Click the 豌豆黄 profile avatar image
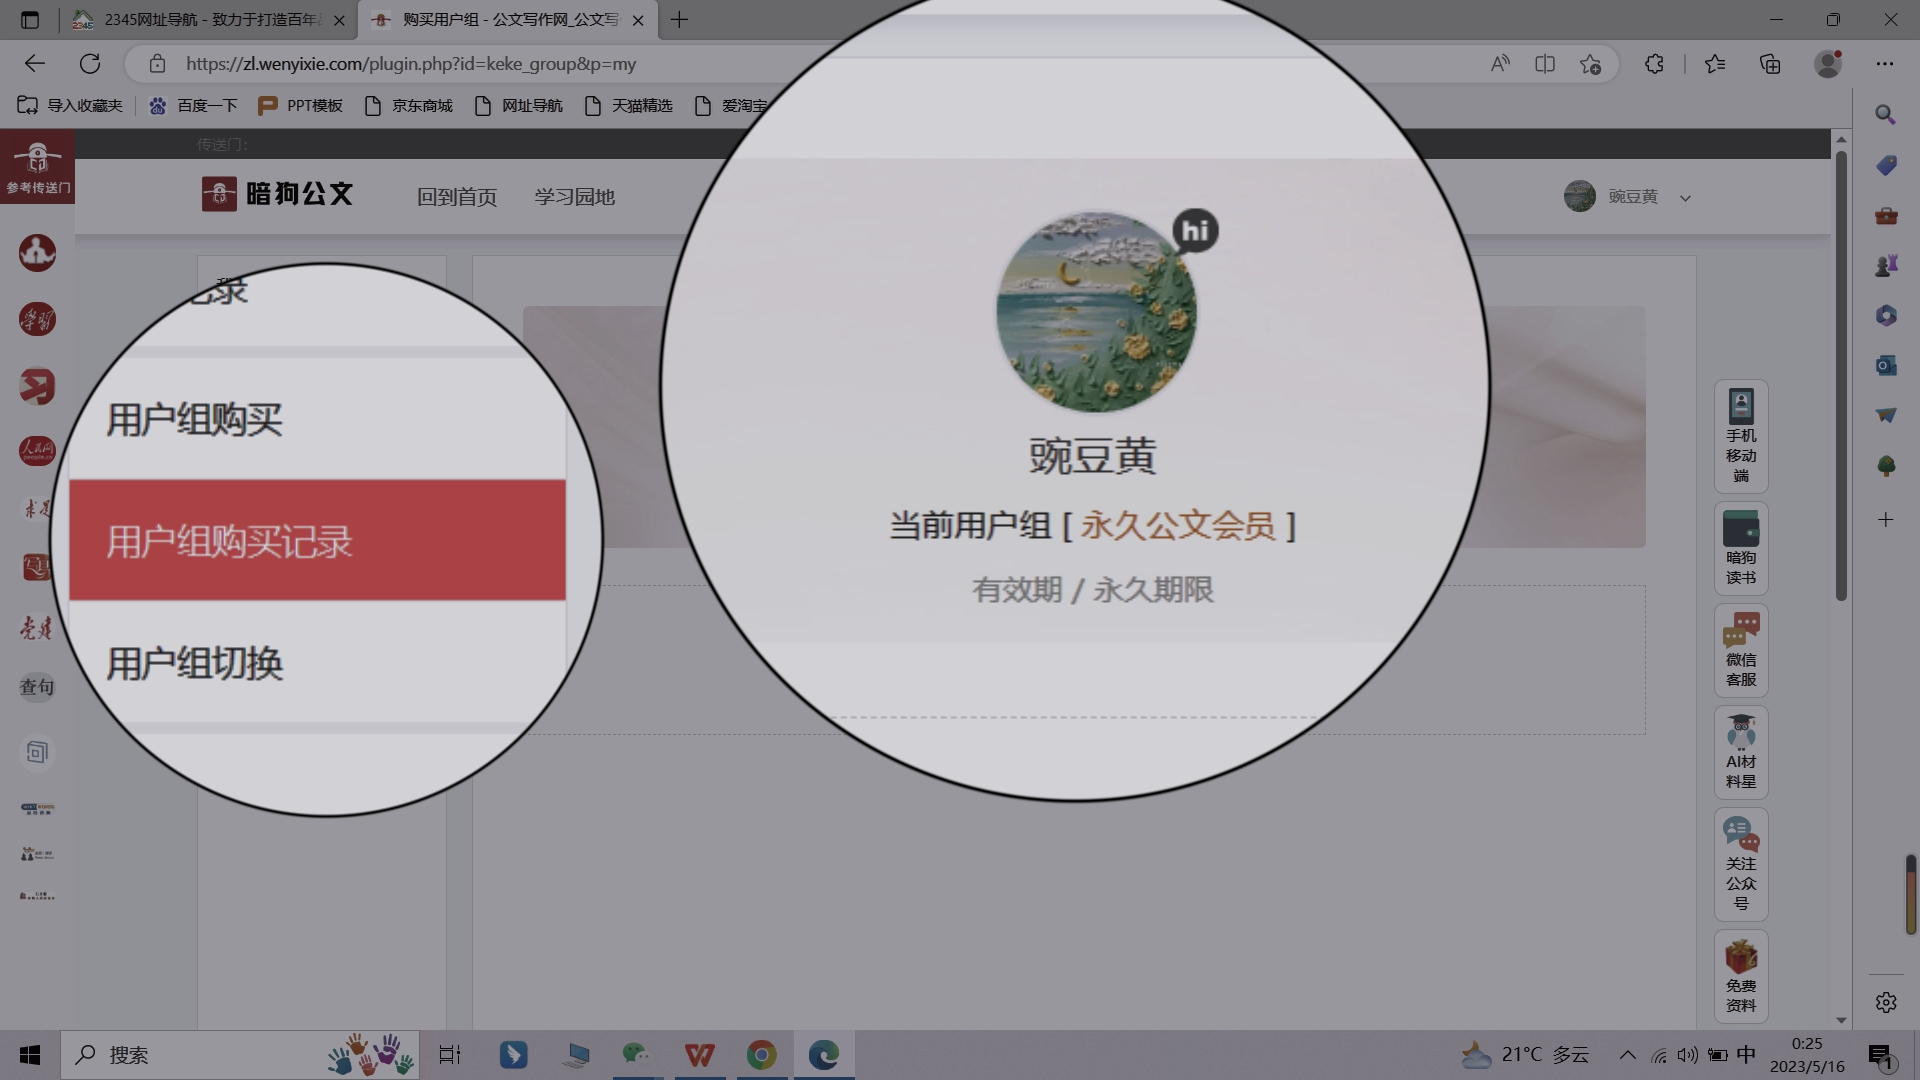This screenshot has width=1920, height=1080. click(x=1096, y=311)
